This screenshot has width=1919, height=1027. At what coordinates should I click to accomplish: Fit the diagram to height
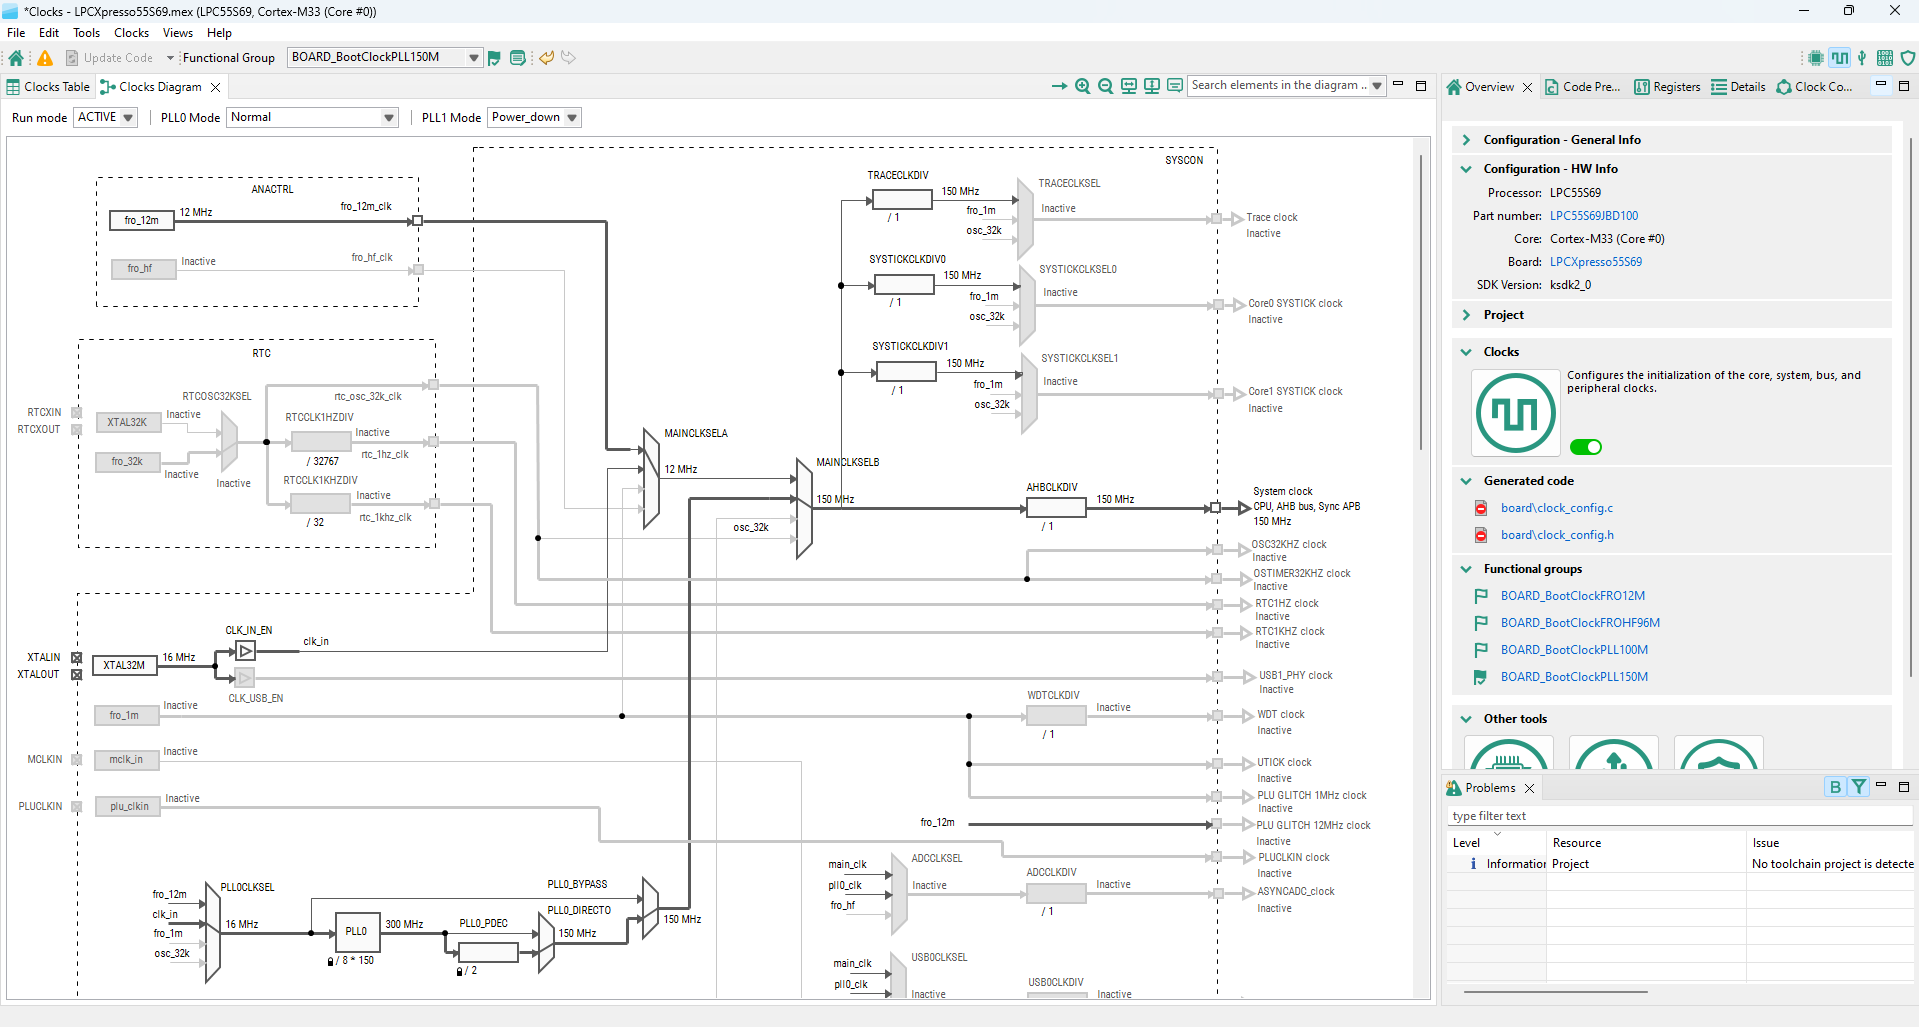pyautogui.click(x=1152, y=86)
